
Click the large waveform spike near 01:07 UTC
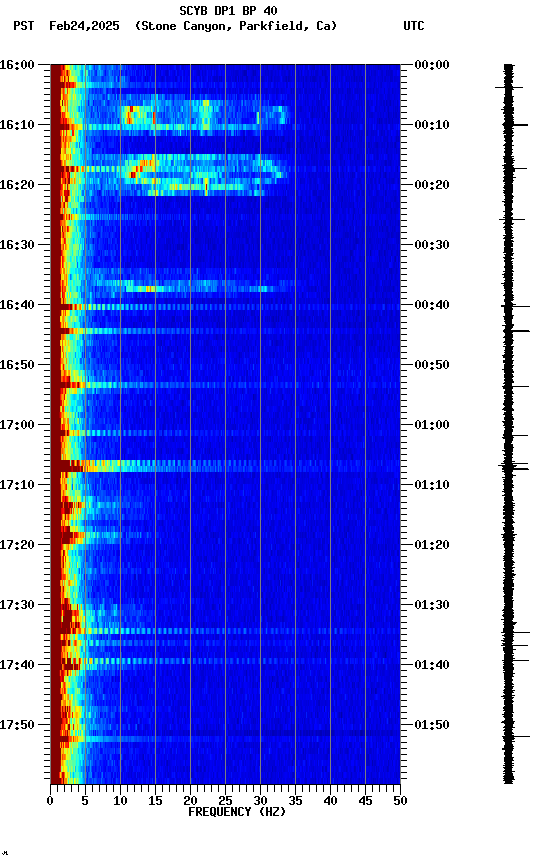coord(513,467)
